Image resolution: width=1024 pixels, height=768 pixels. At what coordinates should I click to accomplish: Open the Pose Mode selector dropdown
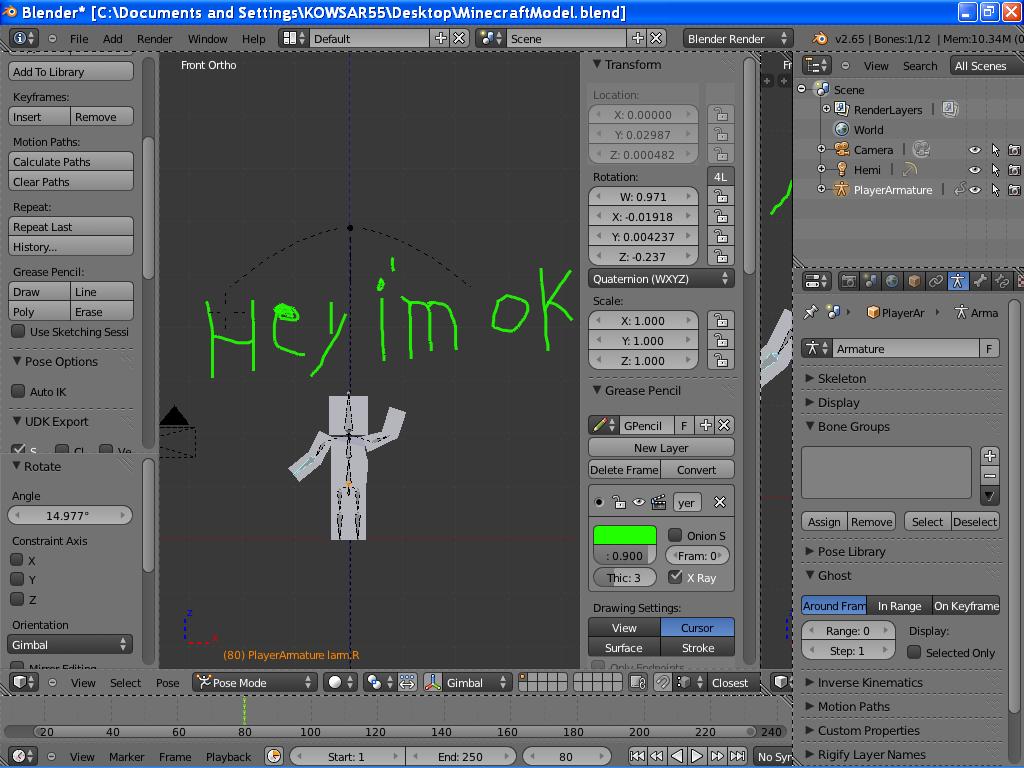[x=255, y=682]
